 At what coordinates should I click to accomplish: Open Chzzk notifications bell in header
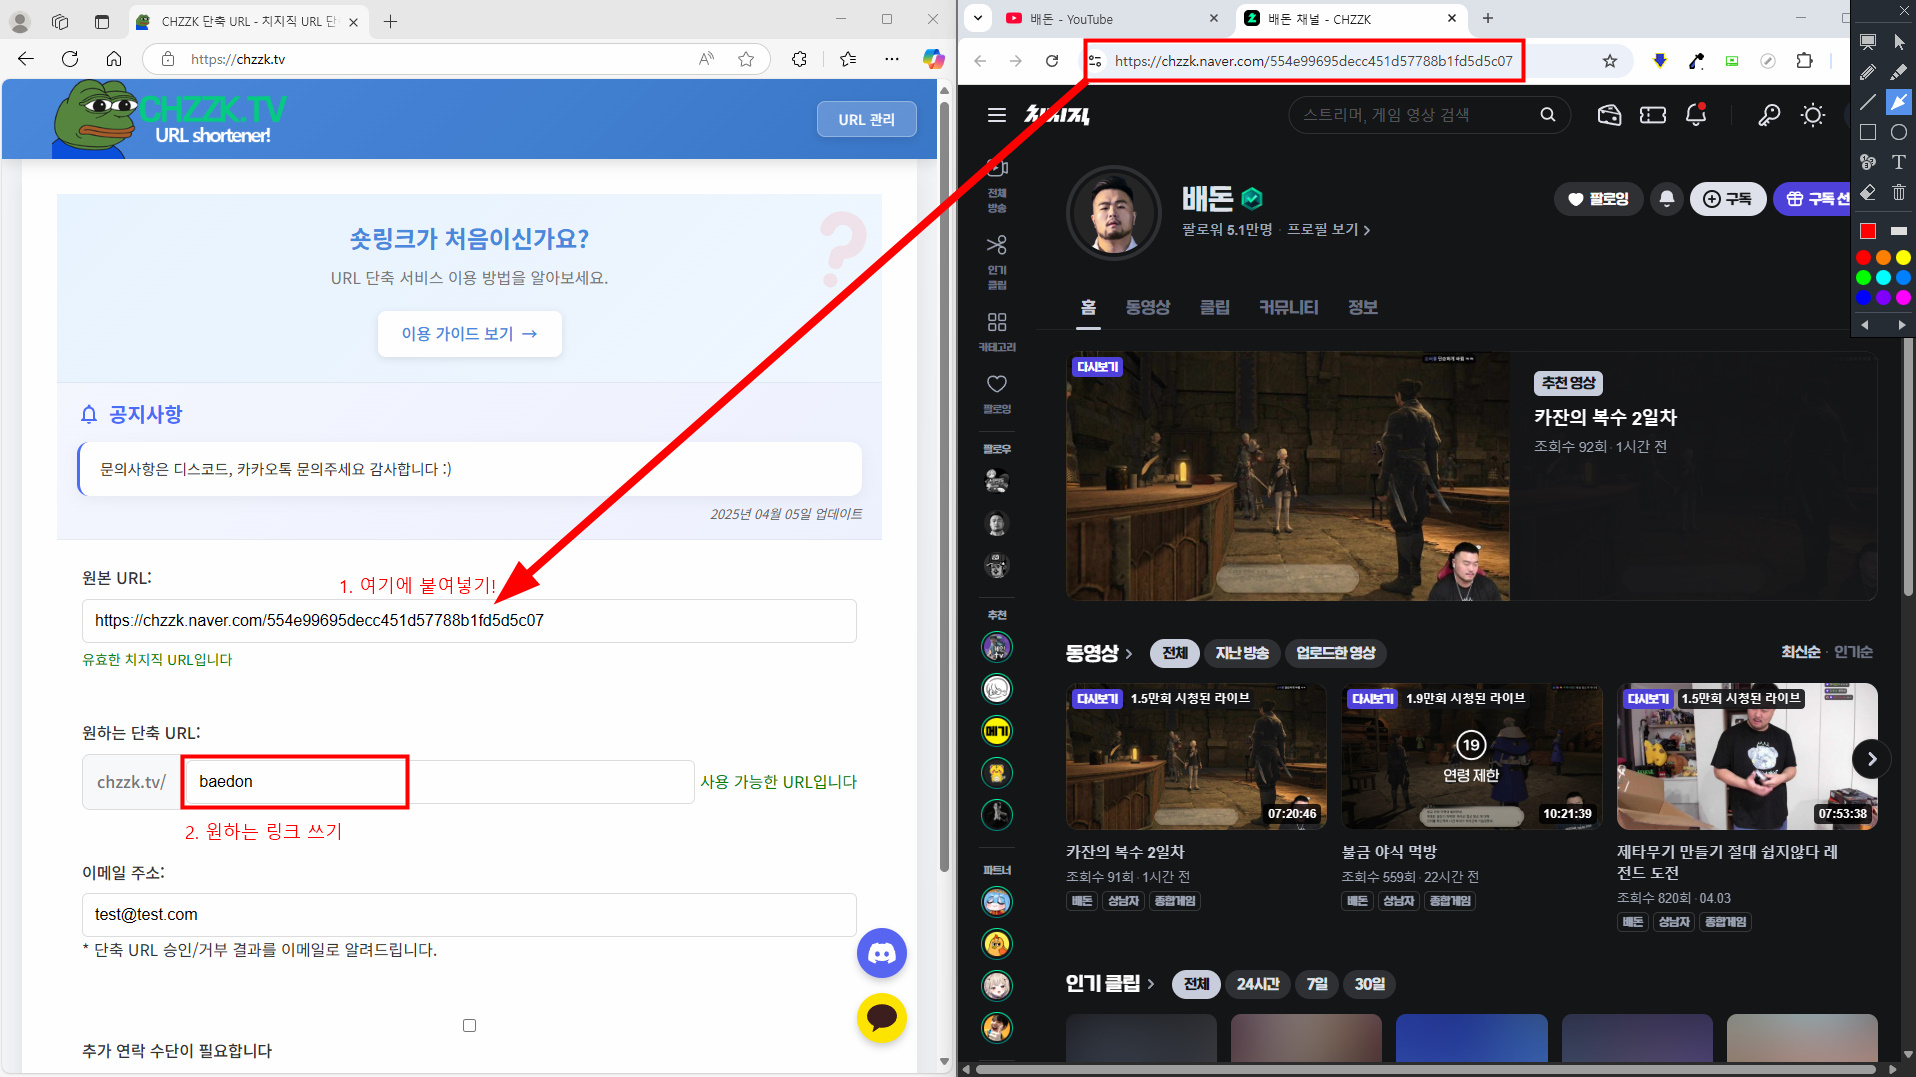click(1696, 115)
